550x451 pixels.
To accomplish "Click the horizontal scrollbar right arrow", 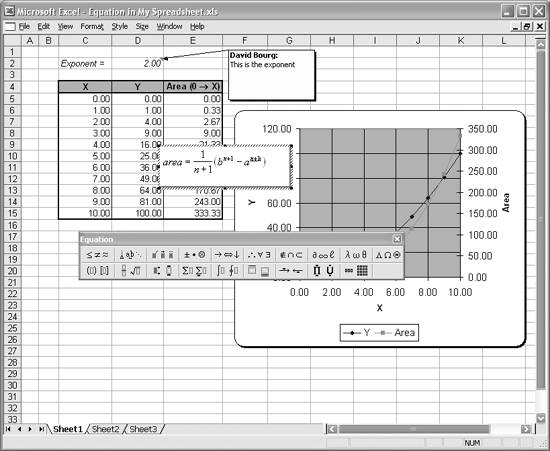I will (x=526, y=429).
